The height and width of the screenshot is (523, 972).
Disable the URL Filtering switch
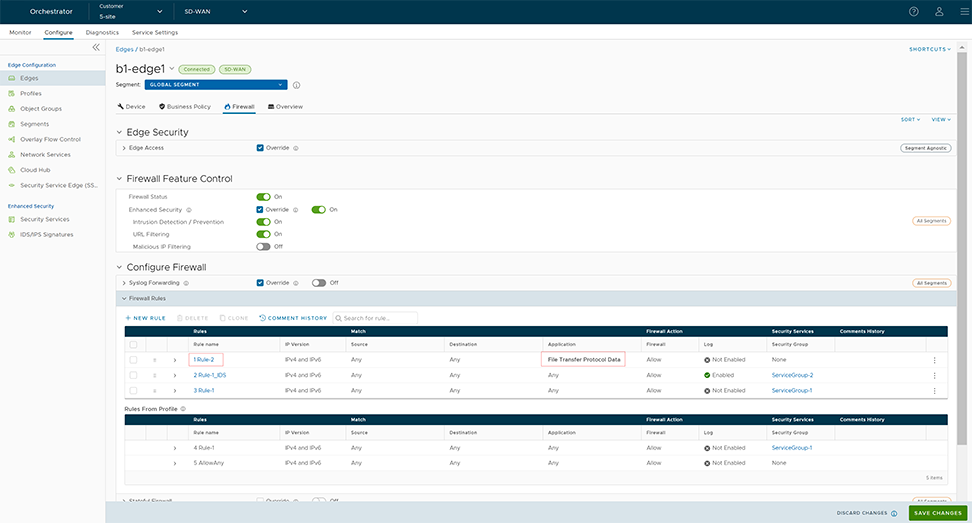pyautogui.click(x=264, y=234)
